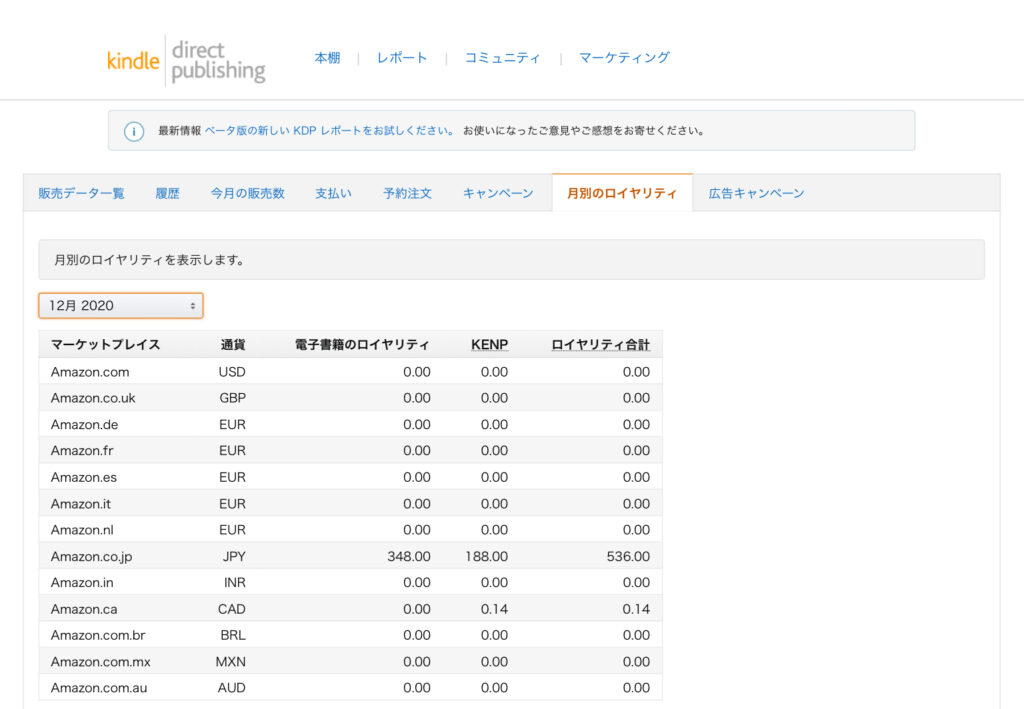The height and width of the screenshot is (709, 1024).
Task: Click the BRL currency cell
Action: [233, 635]
